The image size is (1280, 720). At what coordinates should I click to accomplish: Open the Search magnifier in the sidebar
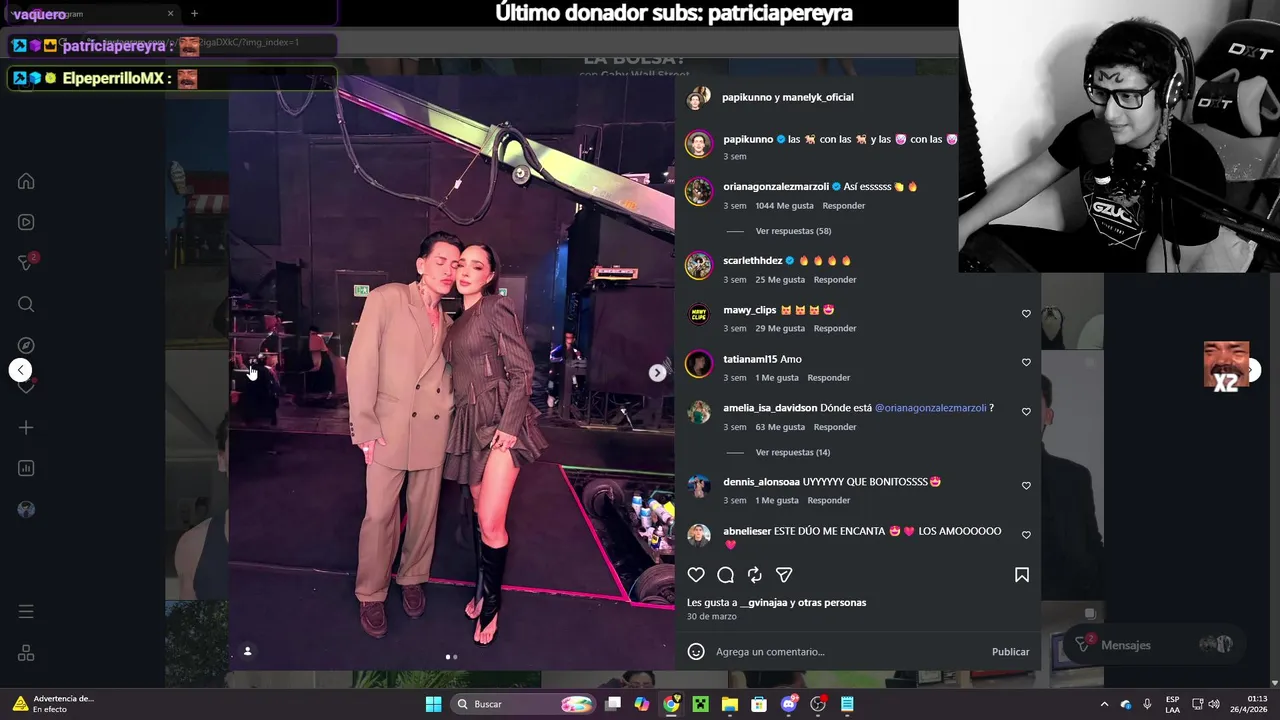click(x=26, y=304)
